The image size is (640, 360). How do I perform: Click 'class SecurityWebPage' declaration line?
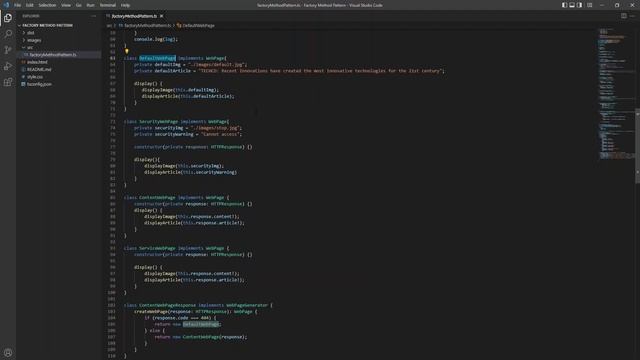176,122
